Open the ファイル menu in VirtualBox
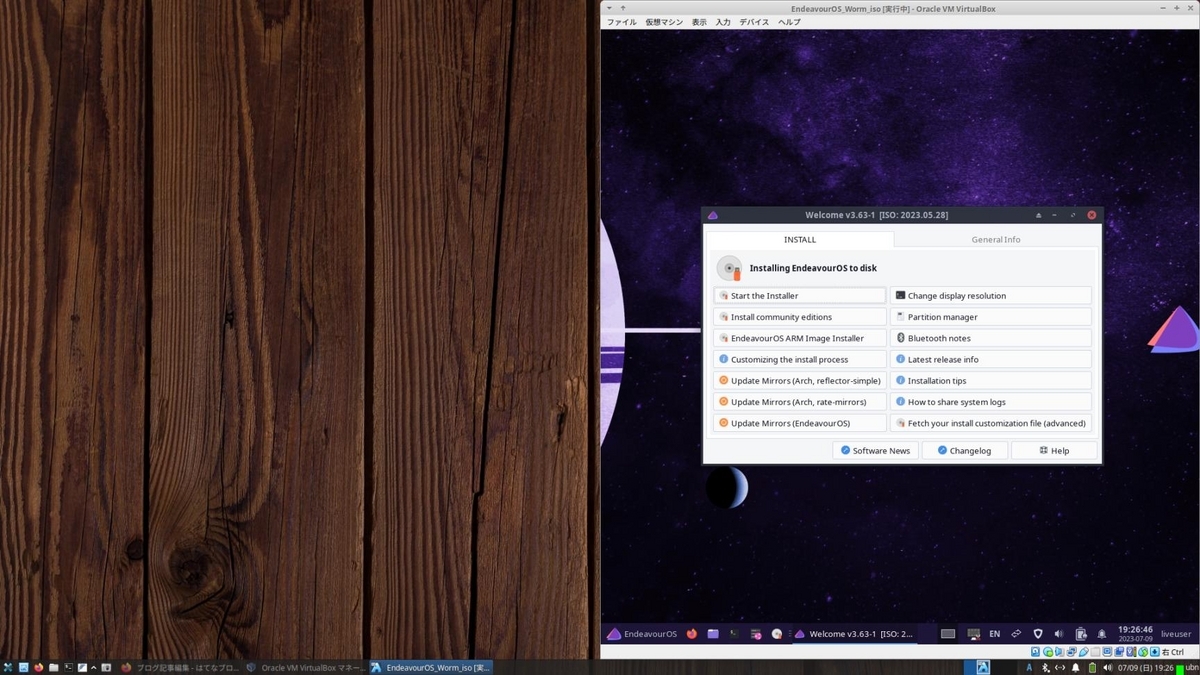Screen dimensions: 1200x675 [x=621, y=22]
